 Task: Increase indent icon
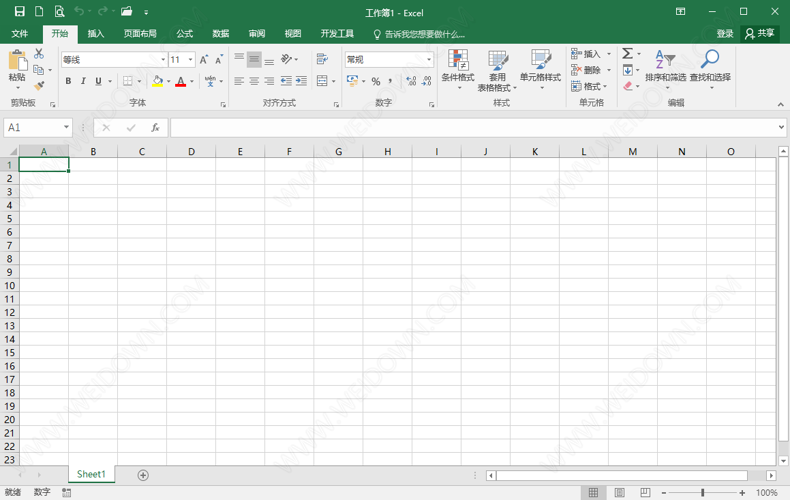pyautogui.click(x=301, y=81)
